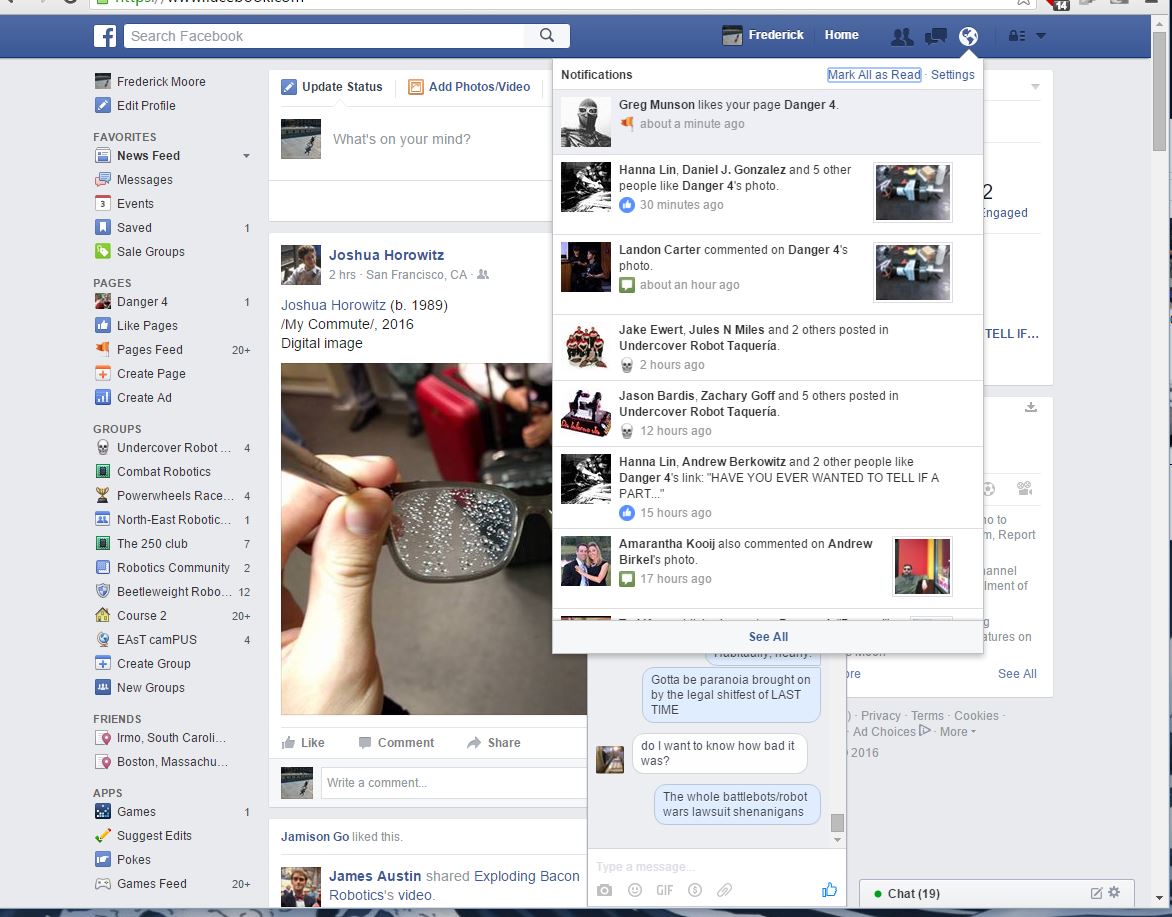Image resolution: width=1172 pixels, height=917 pixels.
Task: Switch to Add Photos/Video tab
Action: 470,87
